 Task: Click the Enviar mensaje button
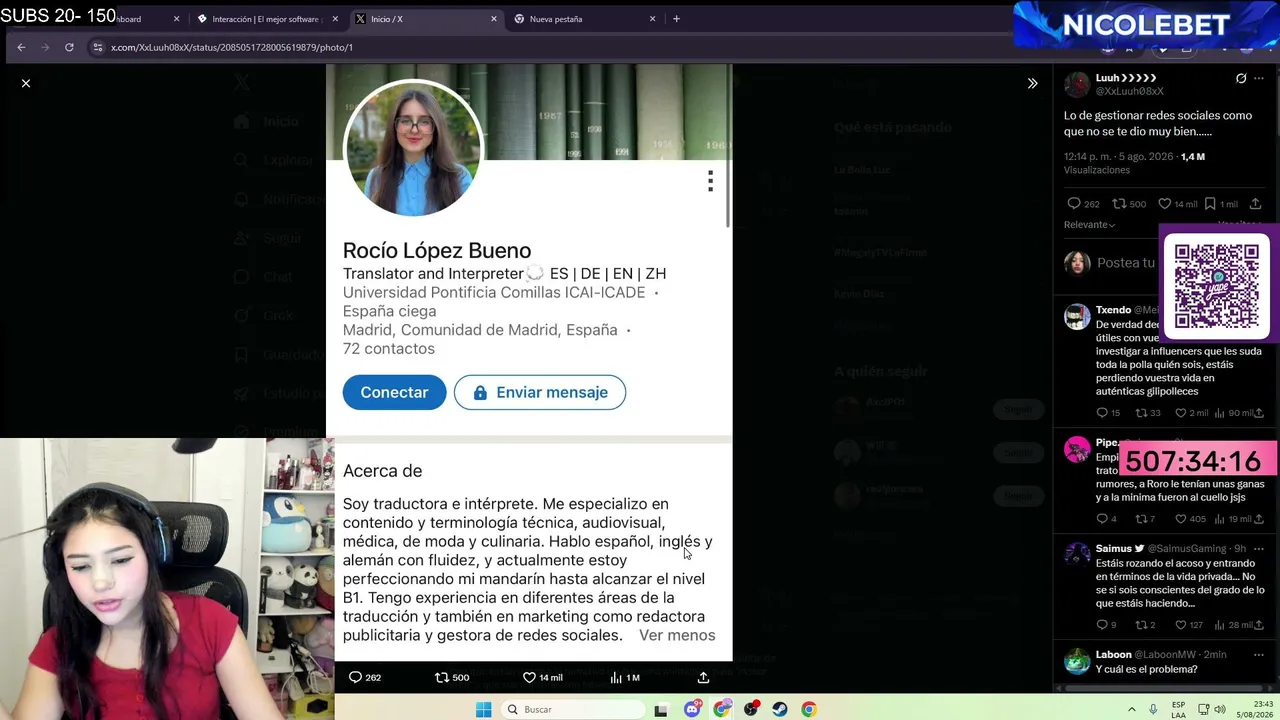click(540, 392)
